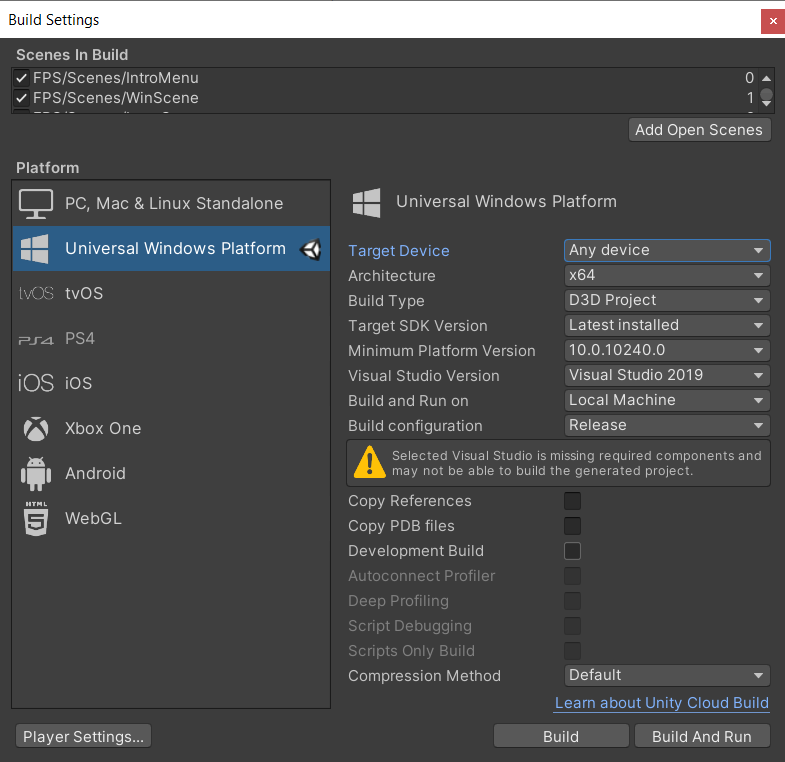Open the Target Device dropdown
Viewport: 785px width, 762px height.
tap(667, 250)
